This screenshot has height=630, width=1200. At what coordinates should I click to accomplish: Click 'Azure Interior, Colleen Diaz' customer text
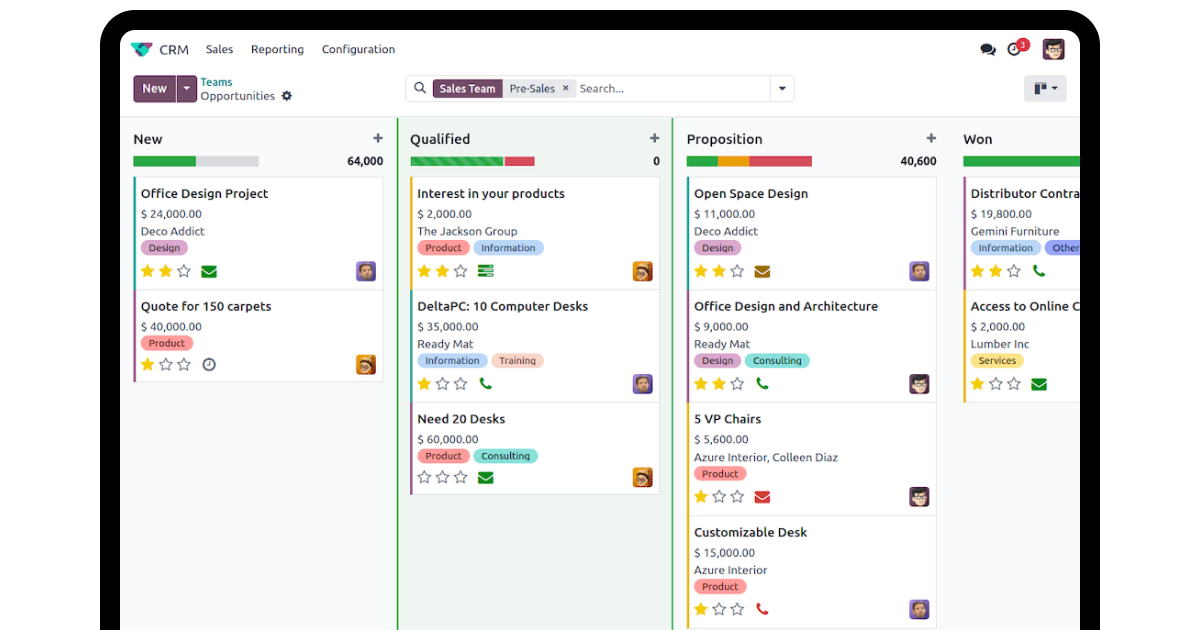pos(766,457)
